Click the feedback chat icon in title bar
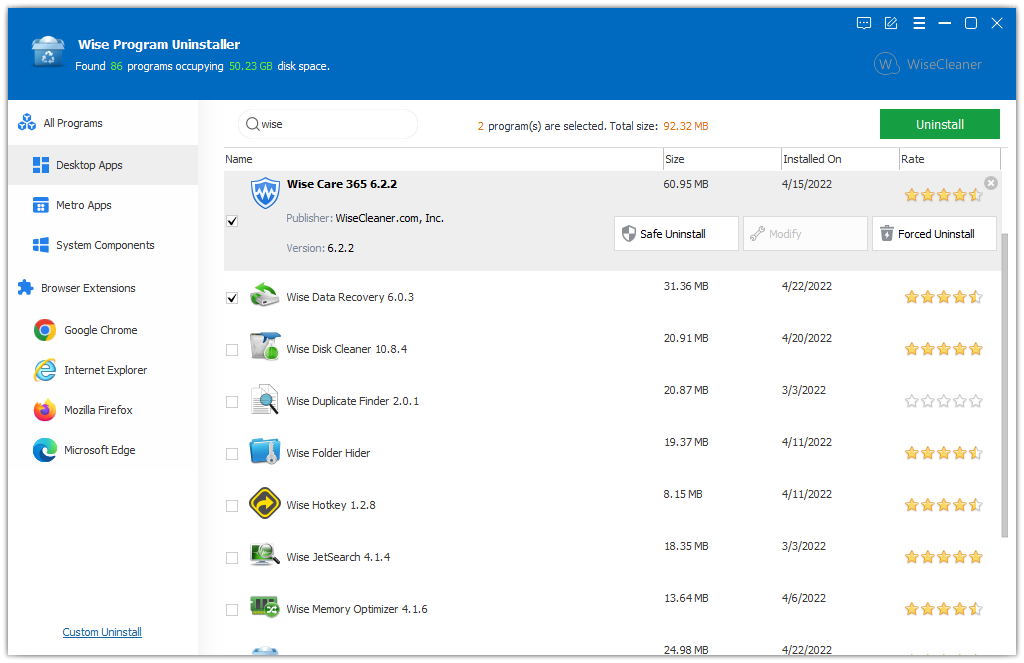 pos(864,23)
